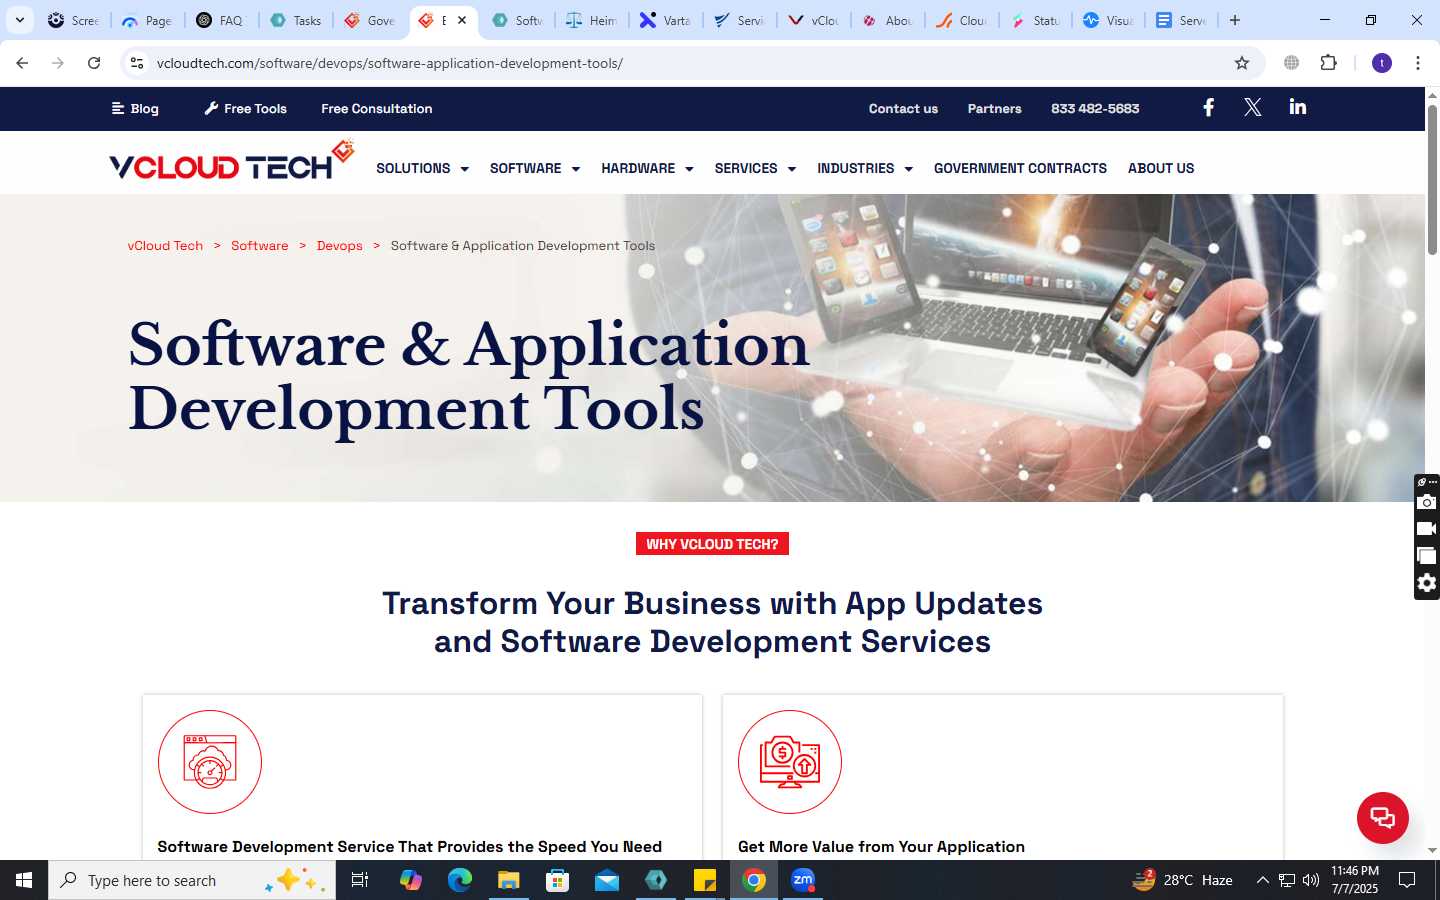
Task: Open the LinkedIn icon link
Action: (1298, 107)
